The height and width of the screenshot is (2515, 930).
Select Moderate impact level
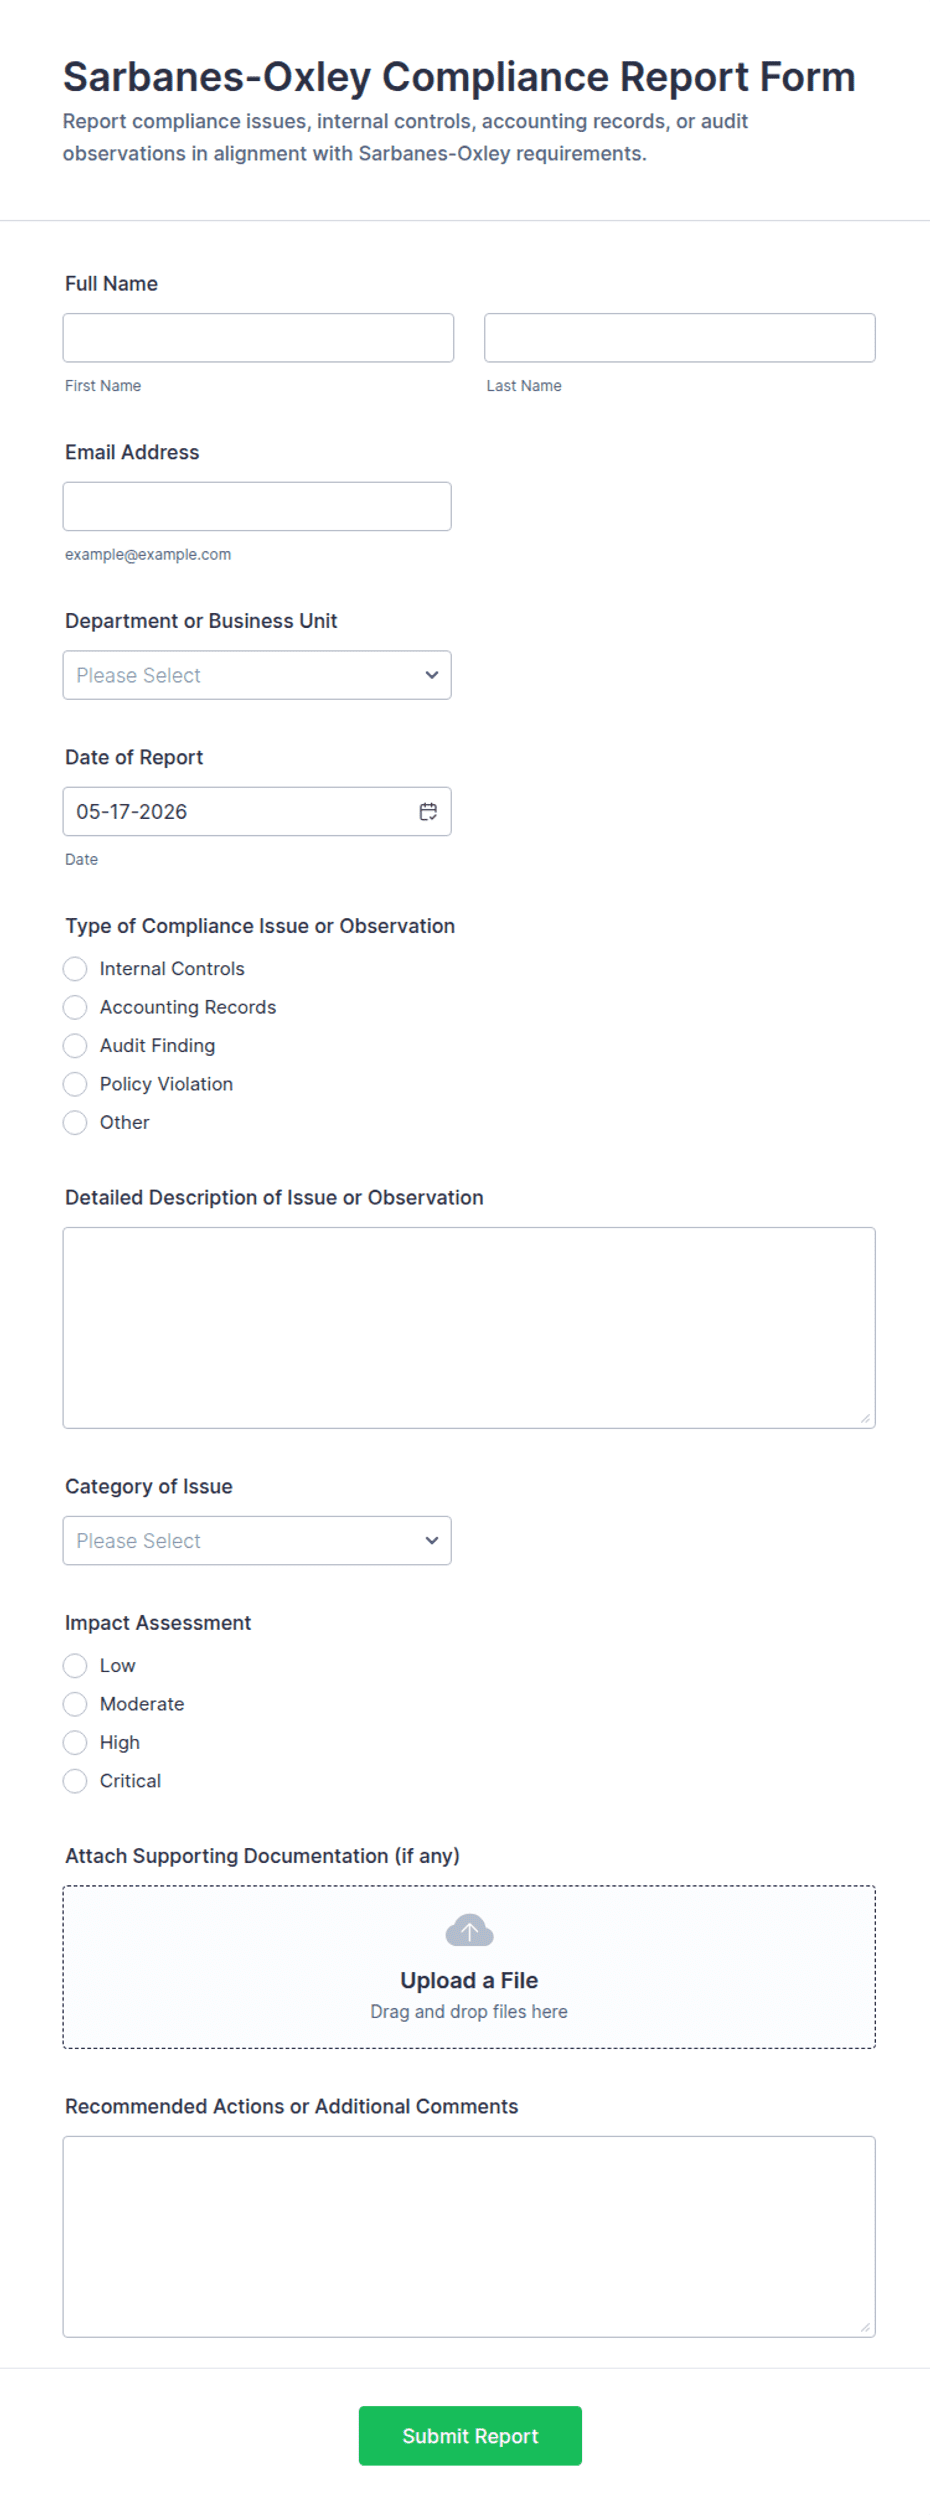(75, 1704)
